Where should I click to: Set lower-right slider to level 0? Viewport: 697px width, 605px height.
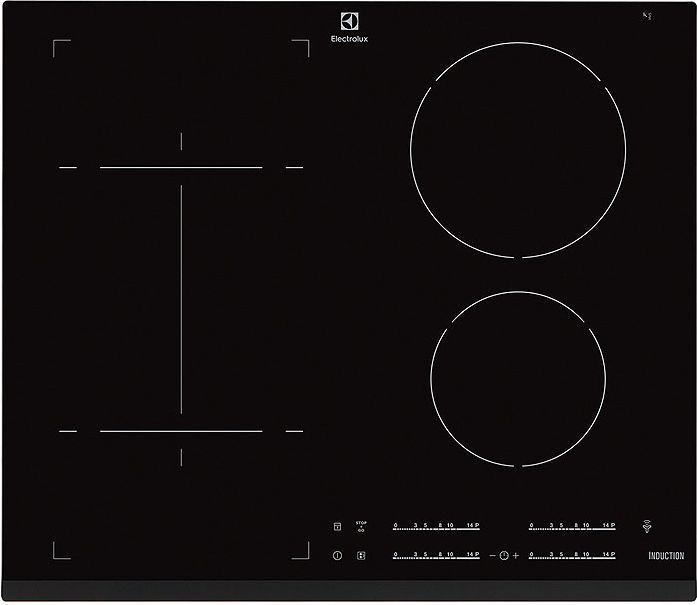[x=531, y=555]
